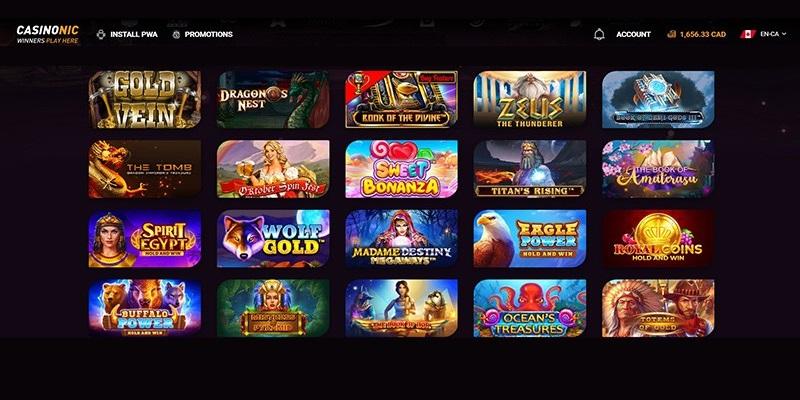Open the Sweet Bonanza slot
800x400 pixels.
pos(402,169)
